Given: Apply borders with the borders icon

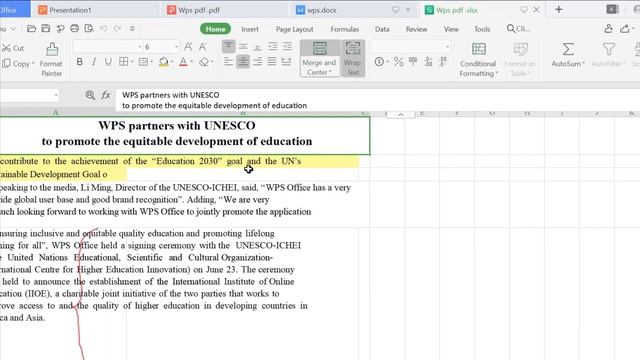Looking at the screenshot, I should (124, 62).
